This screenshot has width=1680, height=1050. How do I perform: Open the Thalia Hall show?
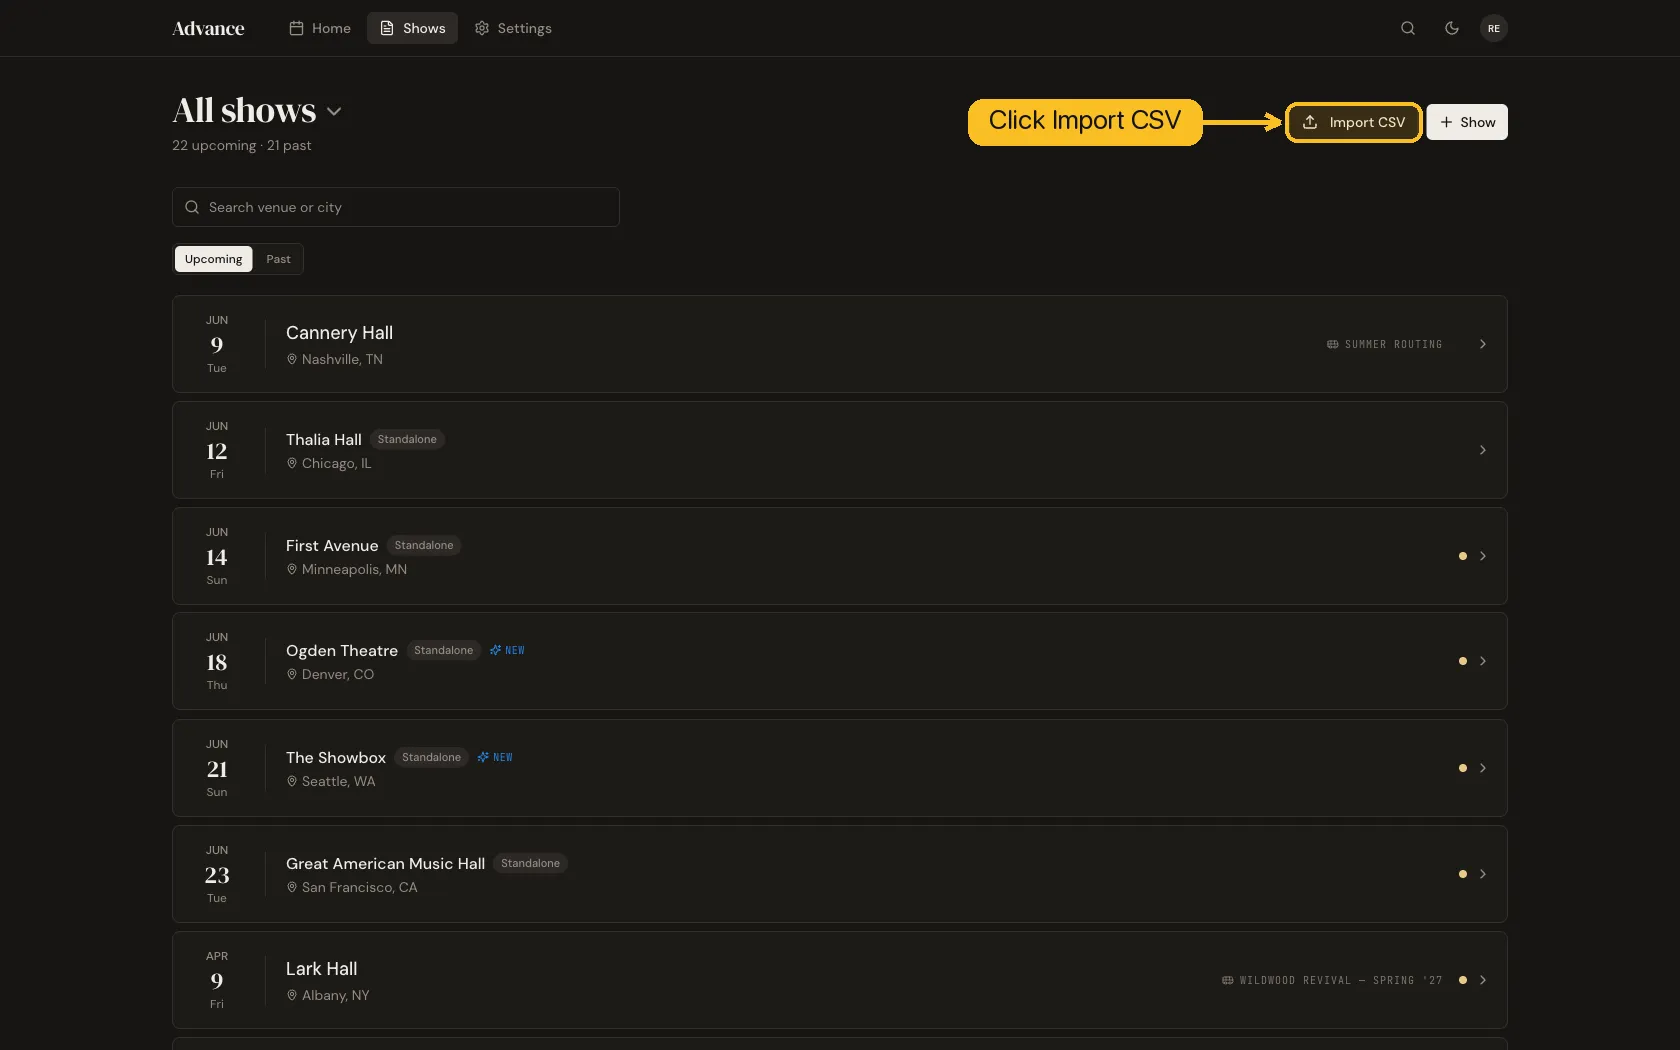[840, 450]
